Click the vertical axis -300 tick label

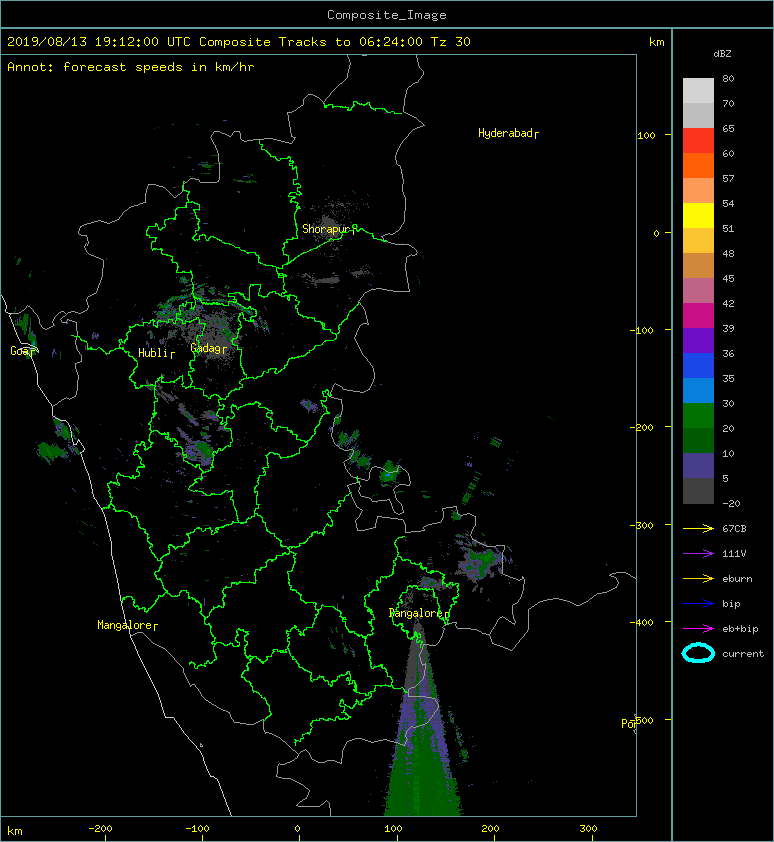[642, 525]
